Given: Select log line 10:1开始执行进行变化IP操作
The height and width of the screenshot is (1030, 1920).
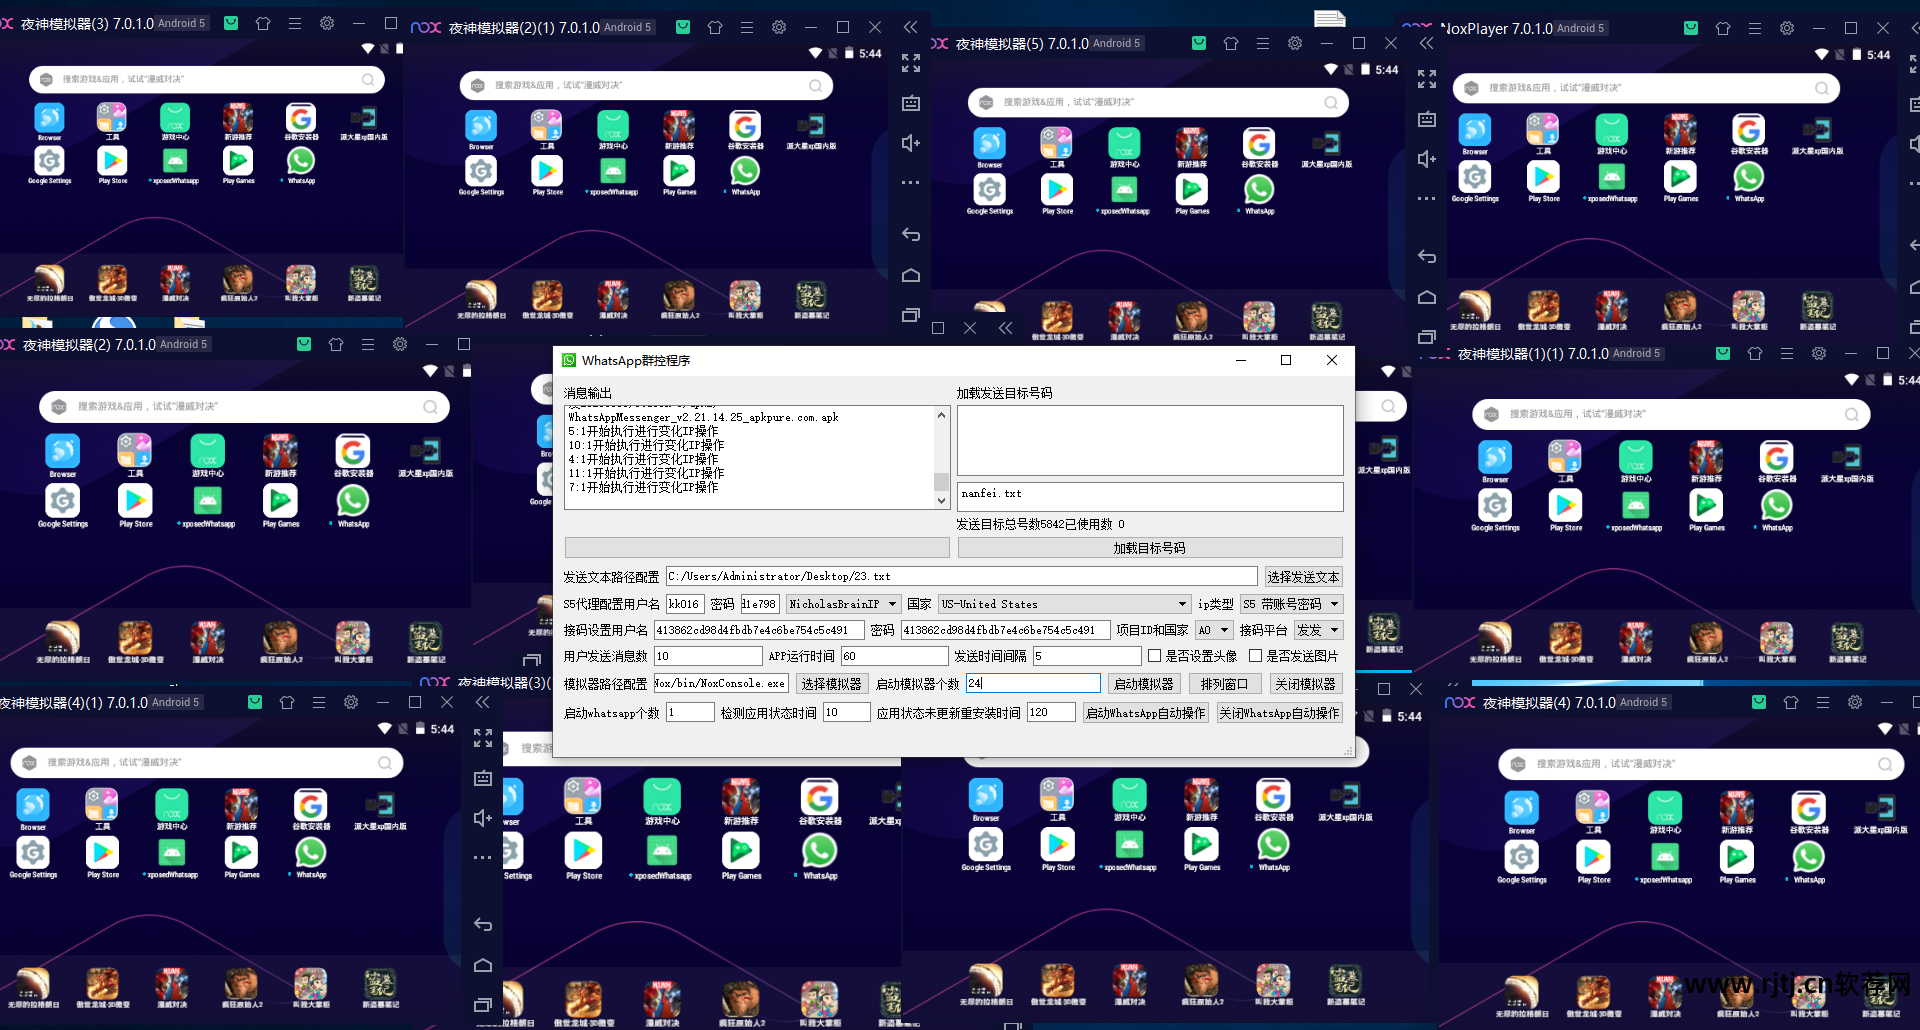Looking at the screenshot, I should point(647,446).
